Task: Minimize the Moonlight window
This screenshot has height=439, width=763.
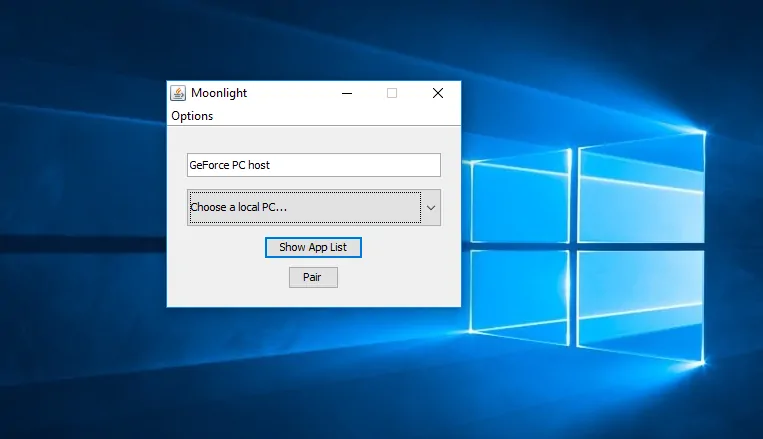Action: 347,93
